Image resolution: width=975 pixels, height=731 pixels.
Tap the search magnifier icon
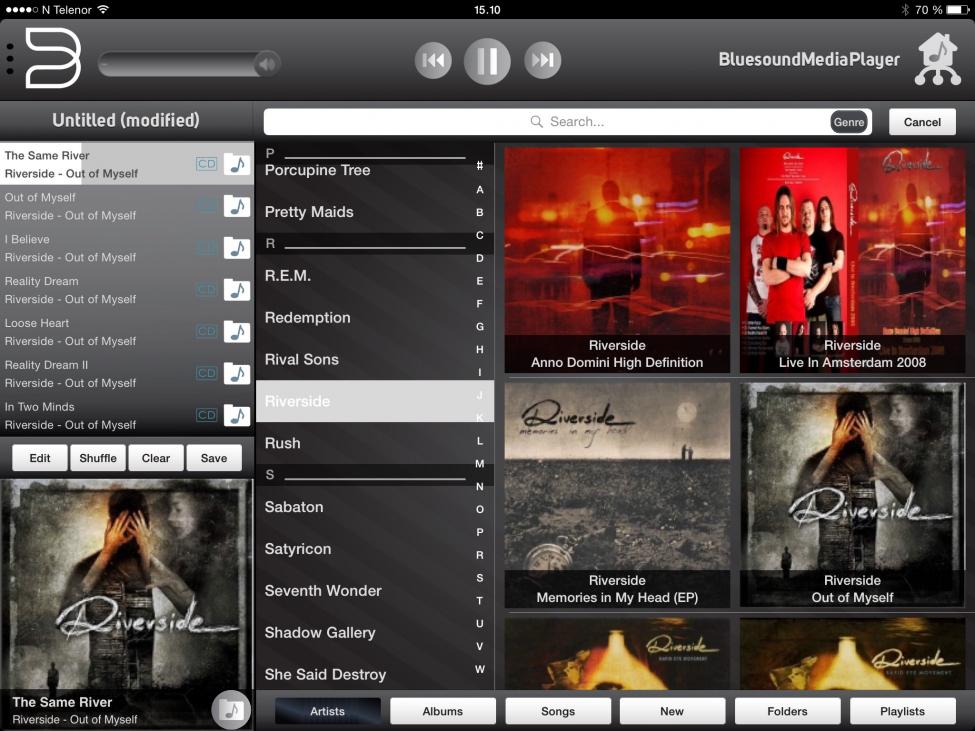tap(536, 121)
